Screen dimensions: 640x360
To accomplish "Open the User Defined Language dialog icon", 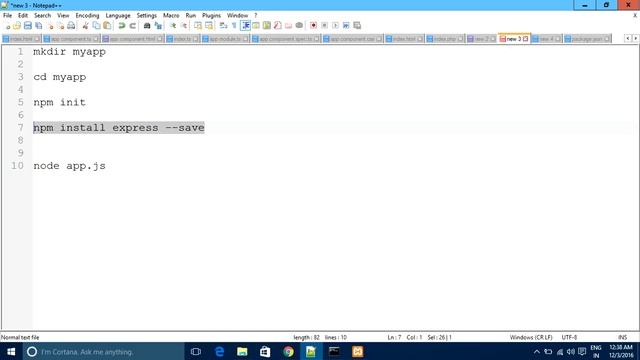I will click(x=256, y=26).
